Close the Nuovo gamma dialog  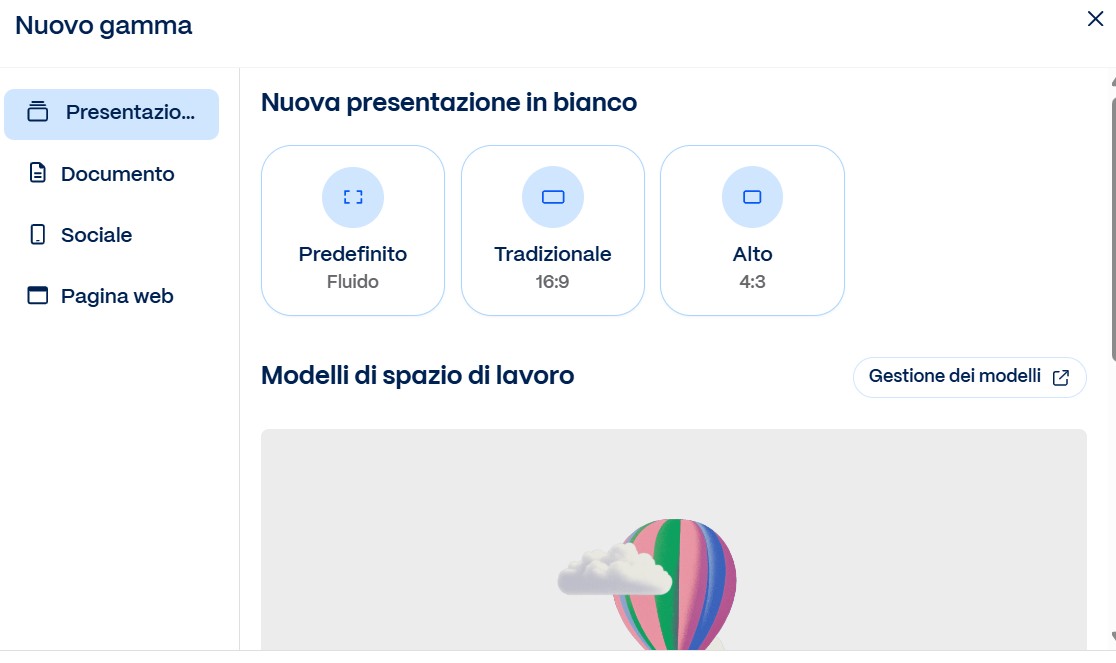click(1095, 19)
